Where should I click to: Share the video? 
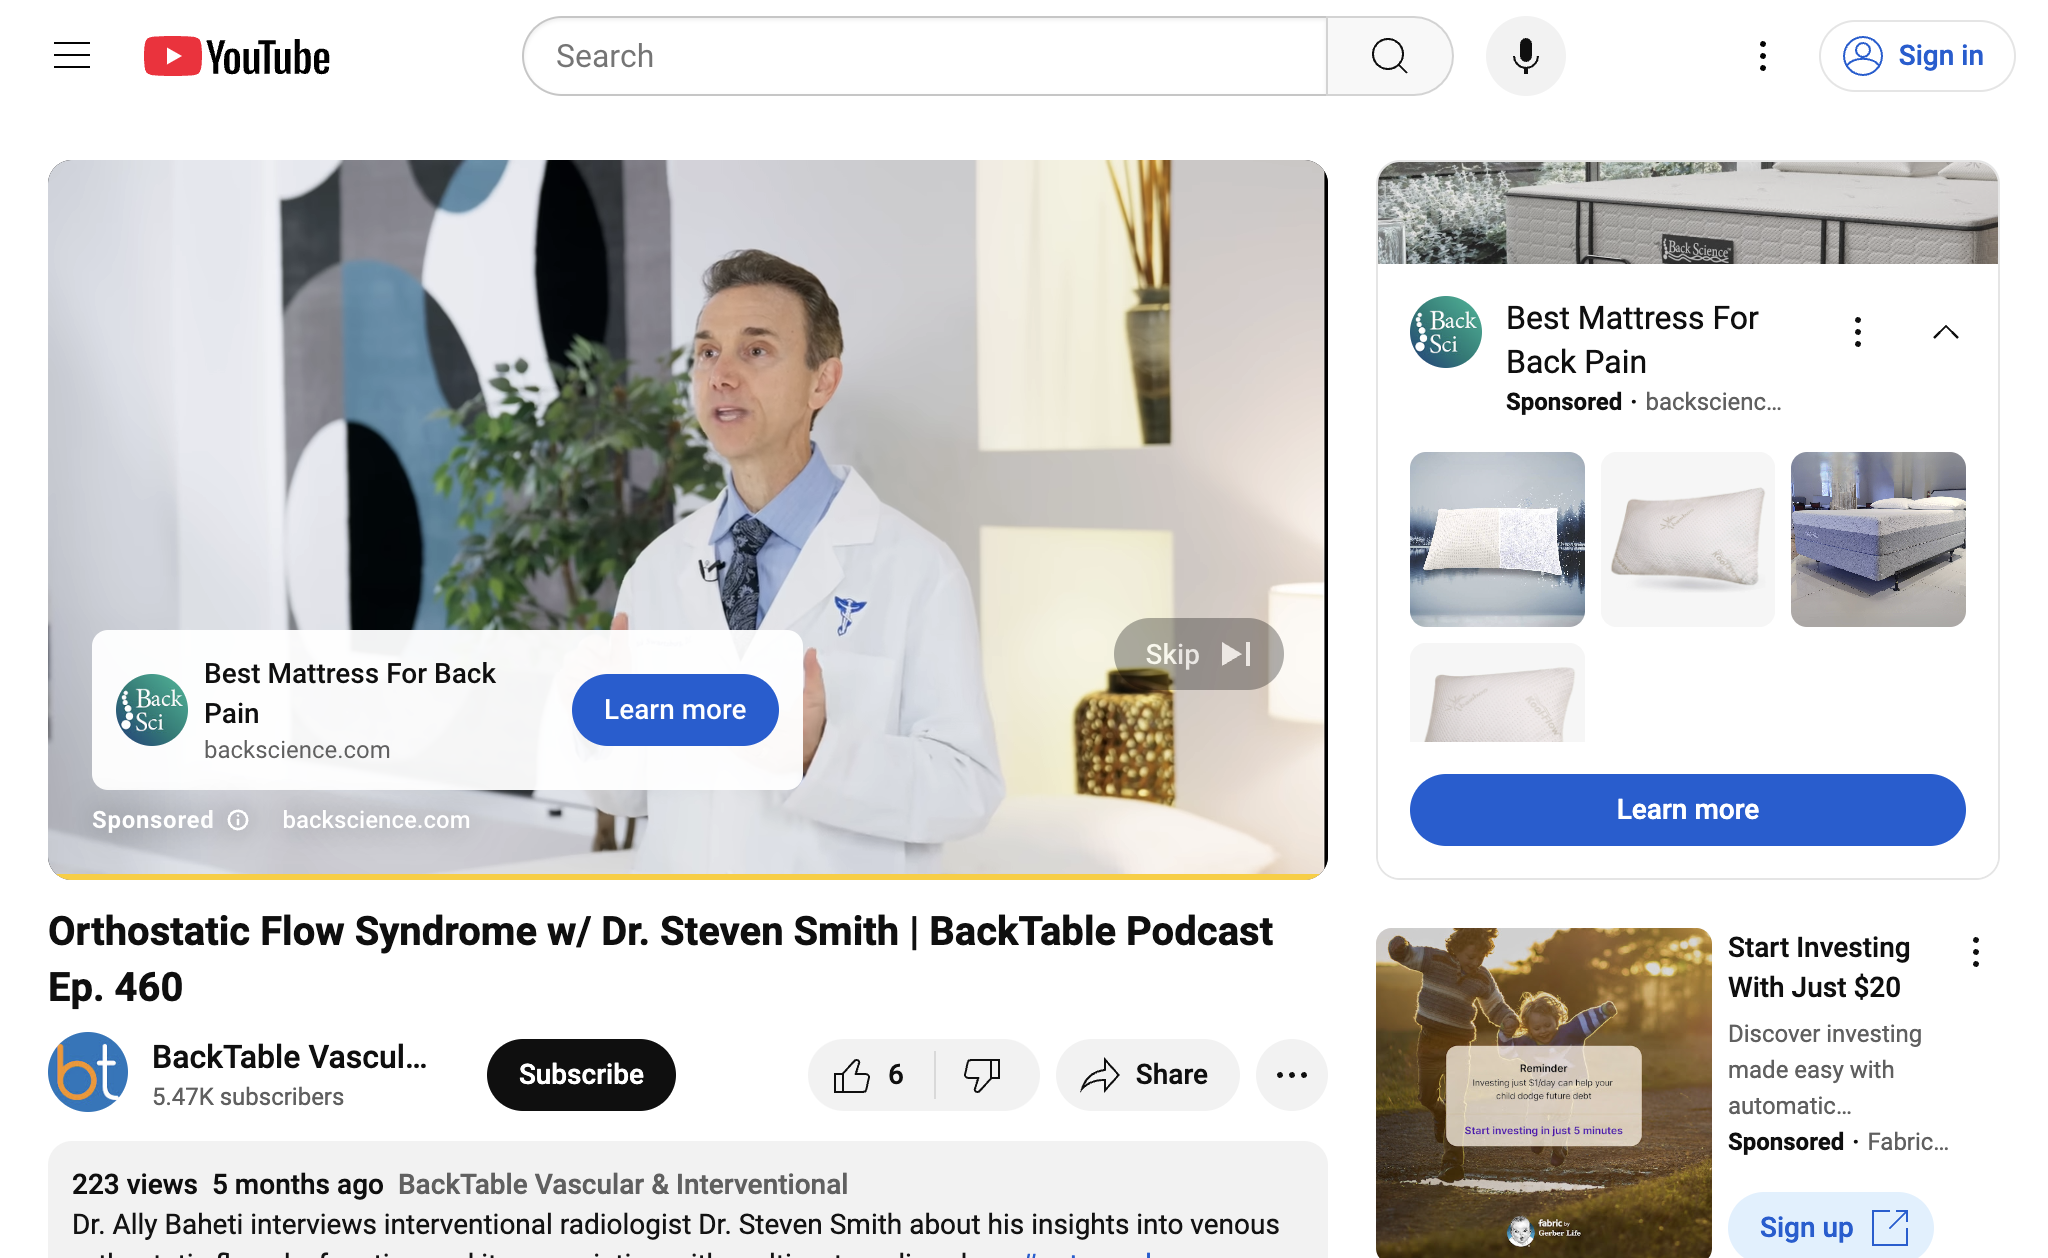(x=1147, y=1075)
